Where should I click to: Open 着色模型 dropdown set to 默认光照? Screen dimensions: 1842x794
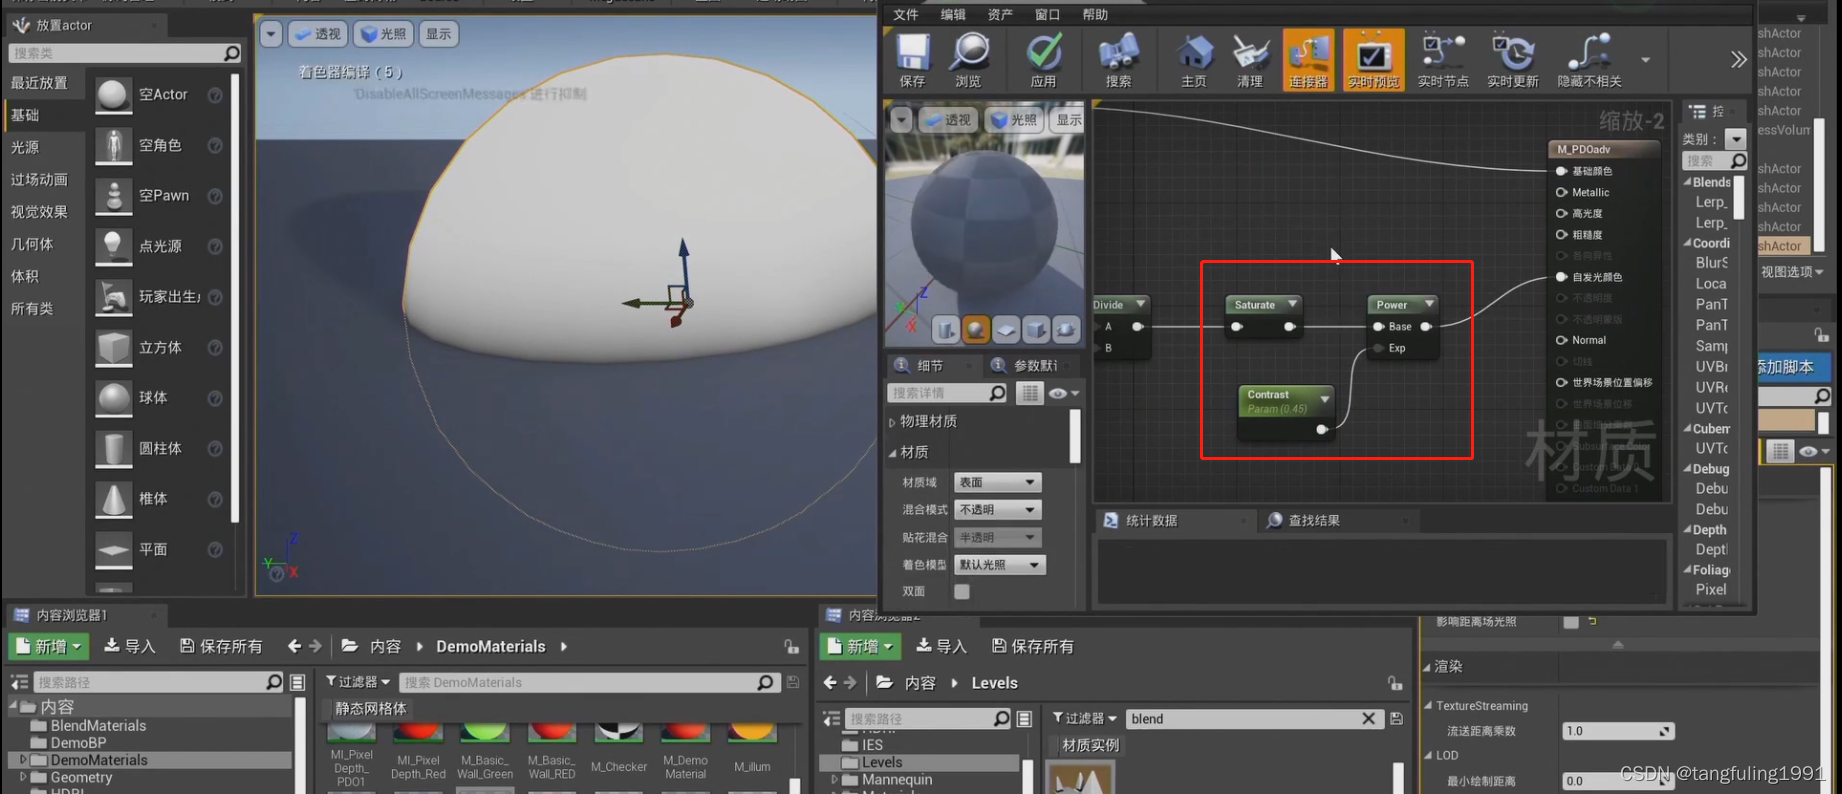pos(1000,564)
